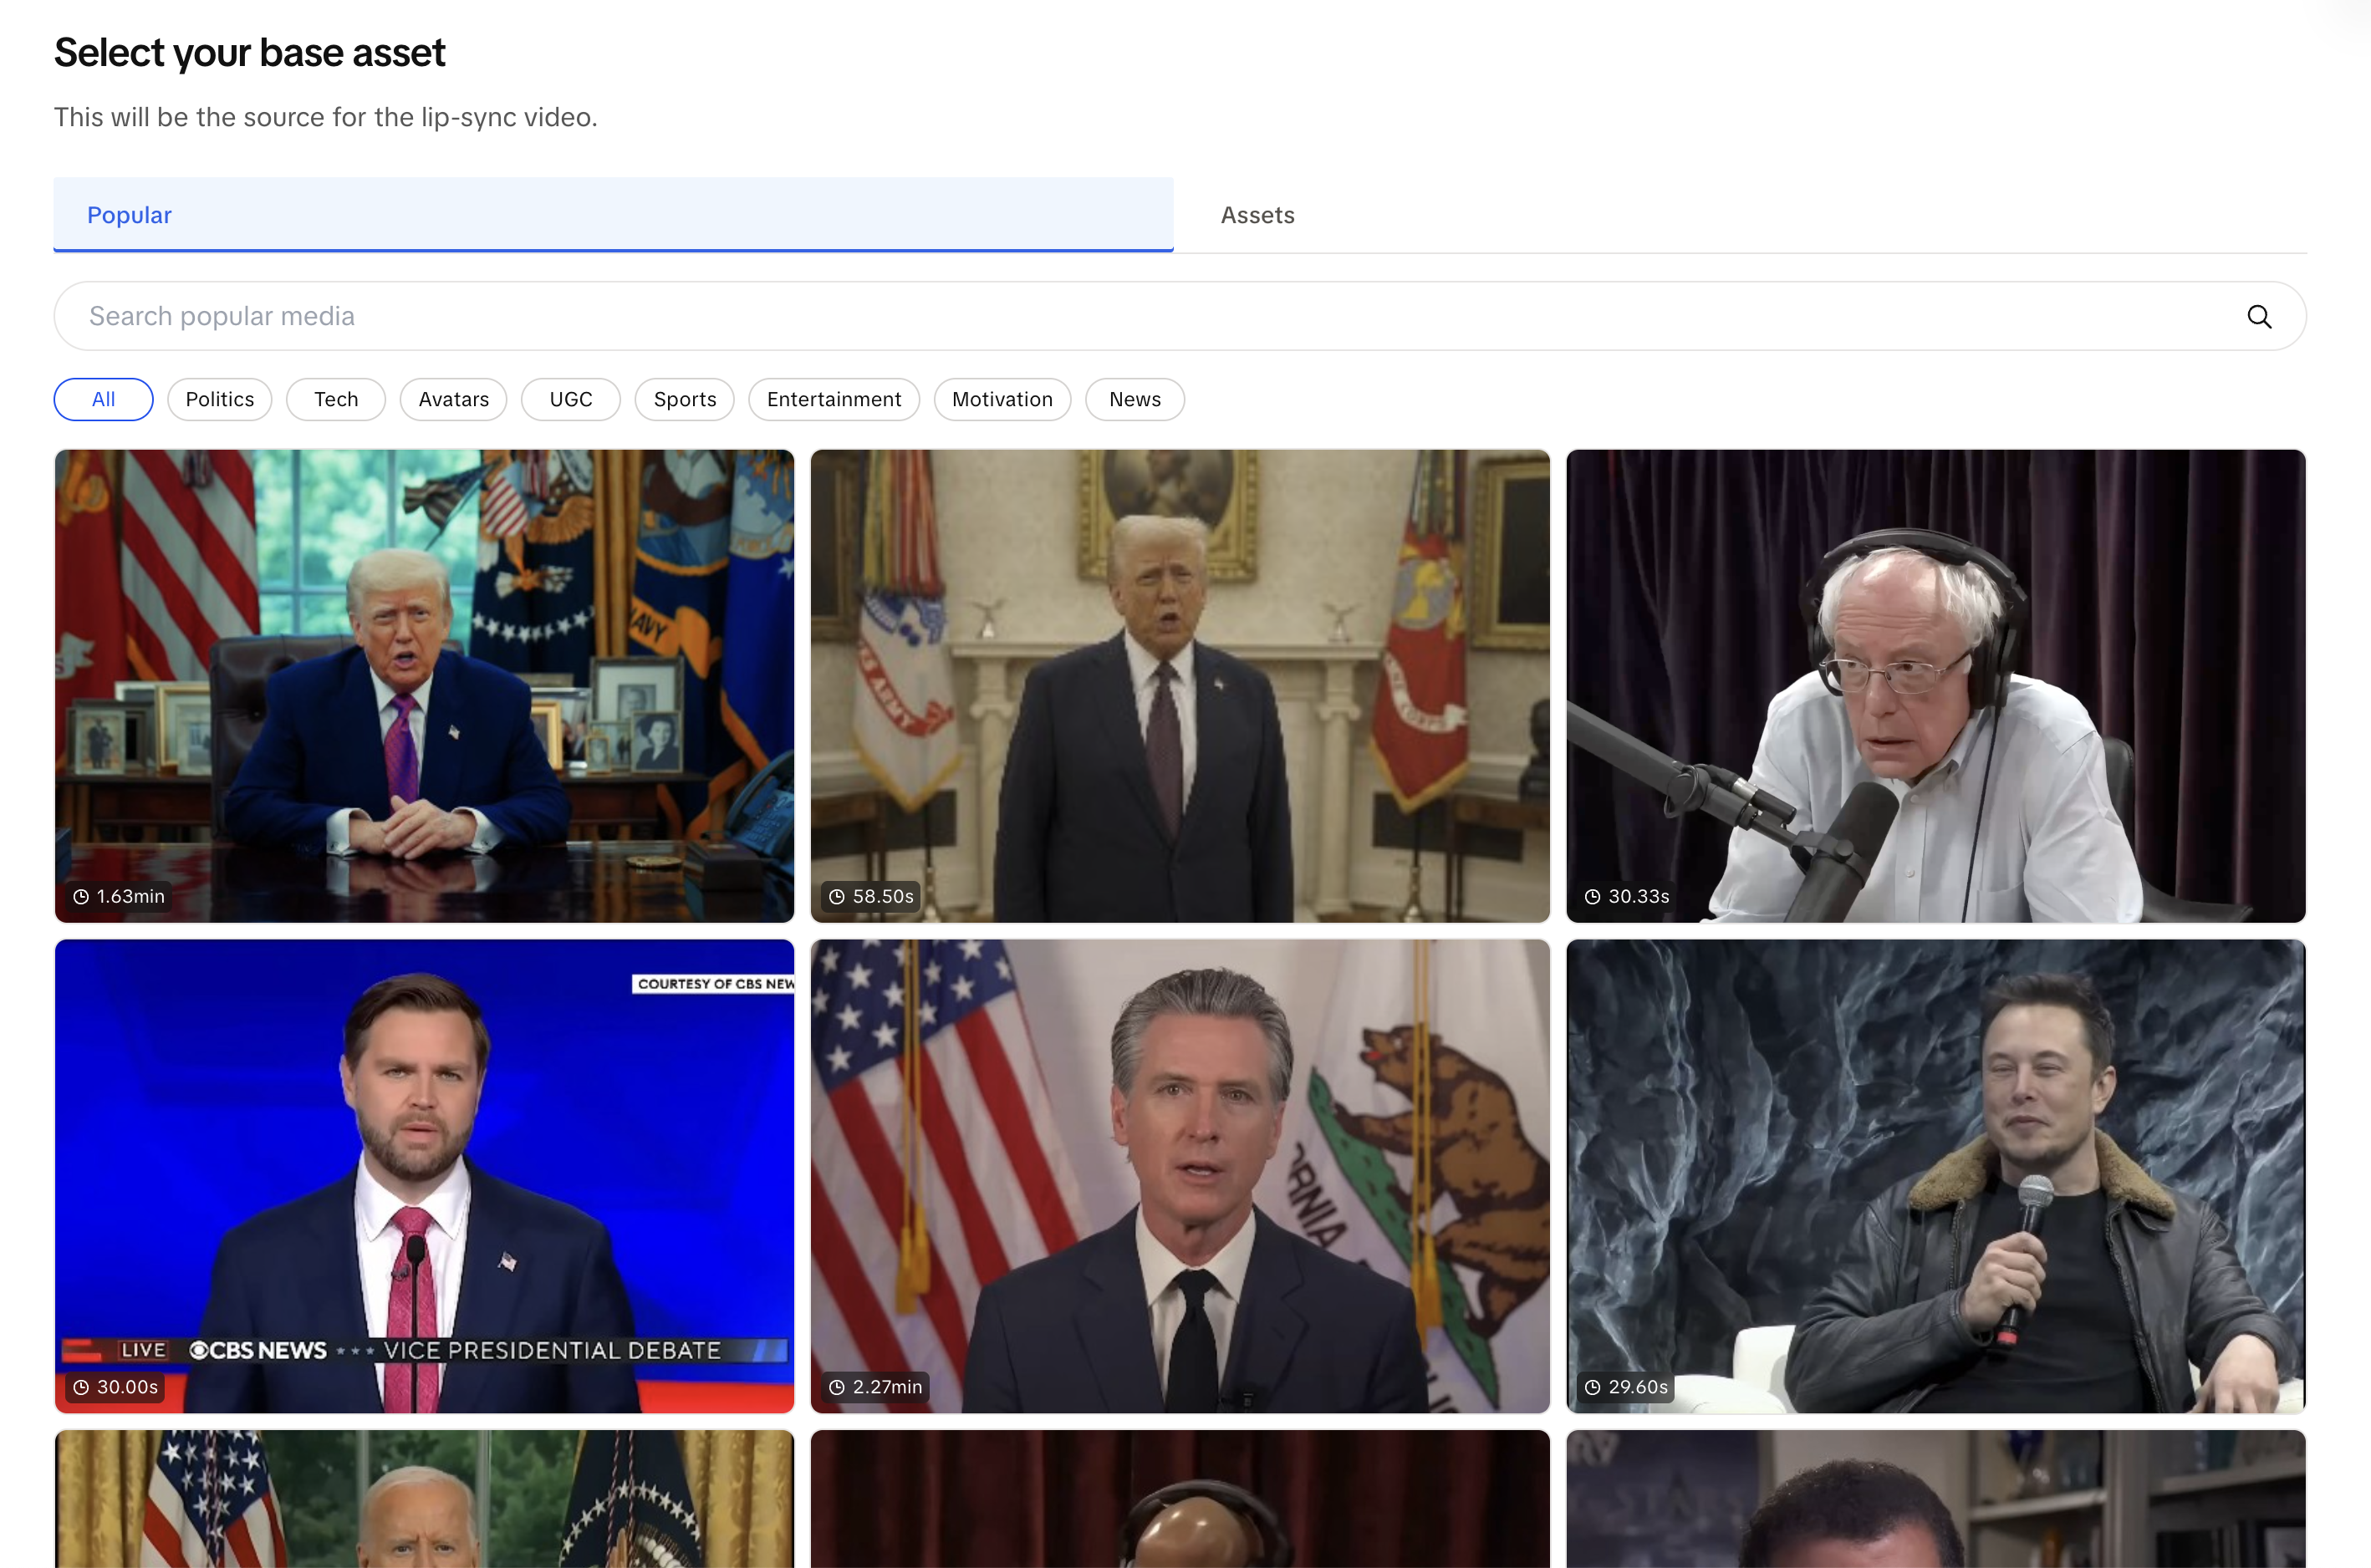Image resolution: width=2371 pixels, height=1568 pixels.
Task: Click the clock icon beside 2.27min
Action: point(837,1387)
